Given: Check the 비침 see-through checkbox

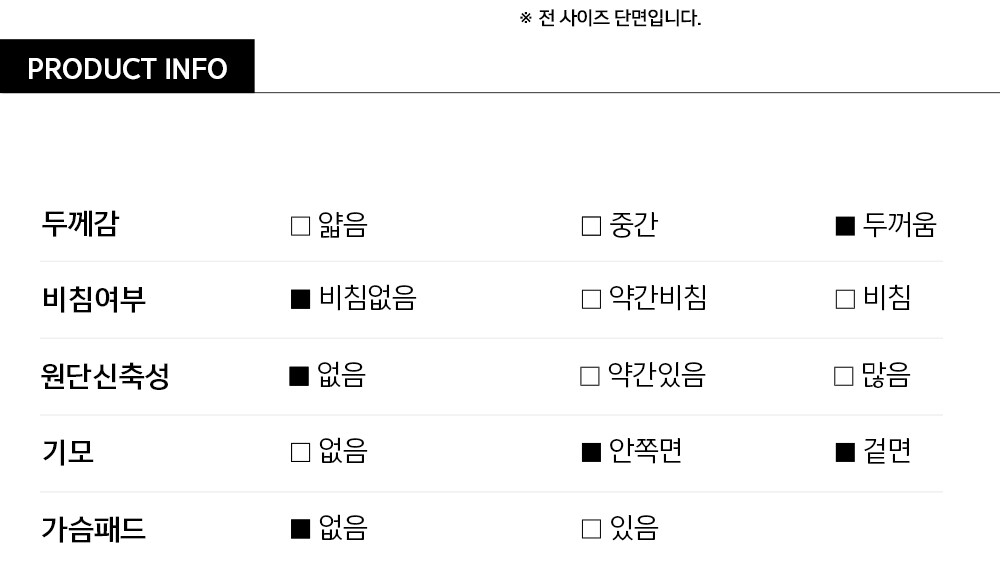Looking at the screenshot, I should point(845,299).
